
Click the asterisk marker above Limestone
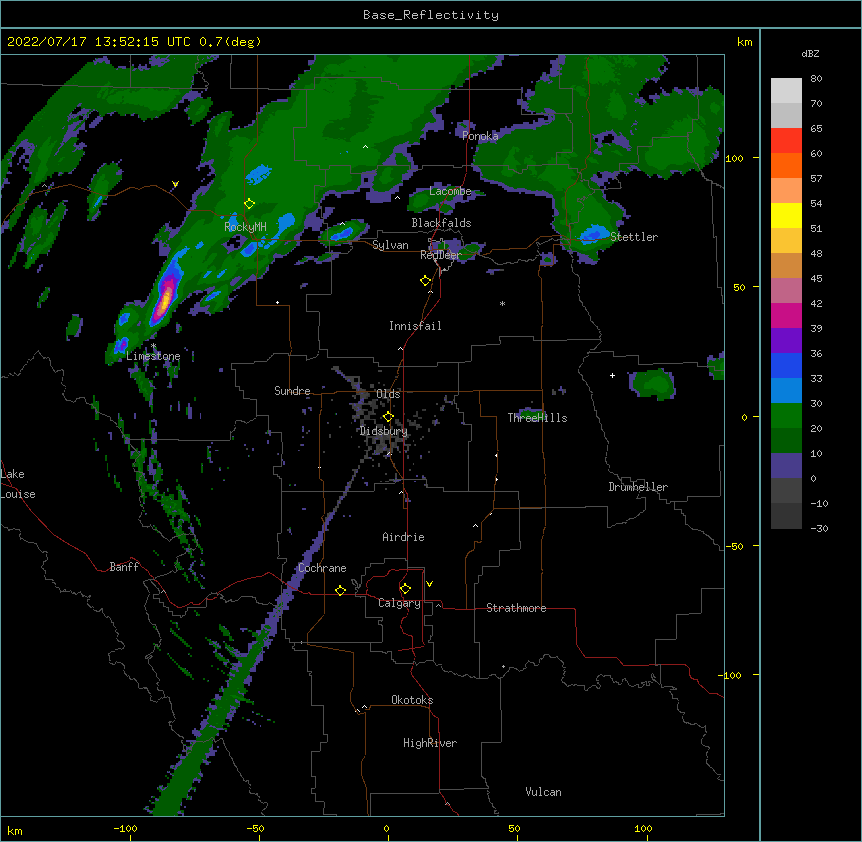click(x=154, y=346)
